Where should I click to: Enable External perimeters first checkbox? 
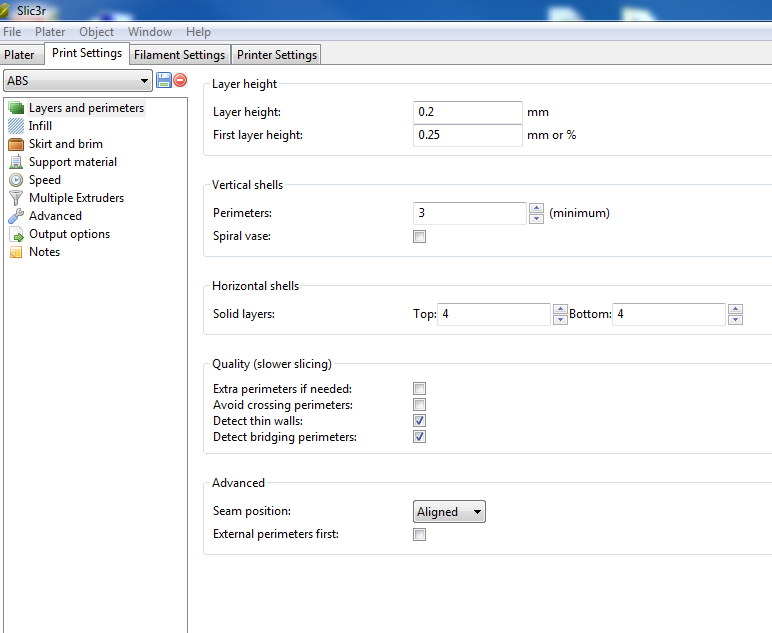click(x=419, y=535)
